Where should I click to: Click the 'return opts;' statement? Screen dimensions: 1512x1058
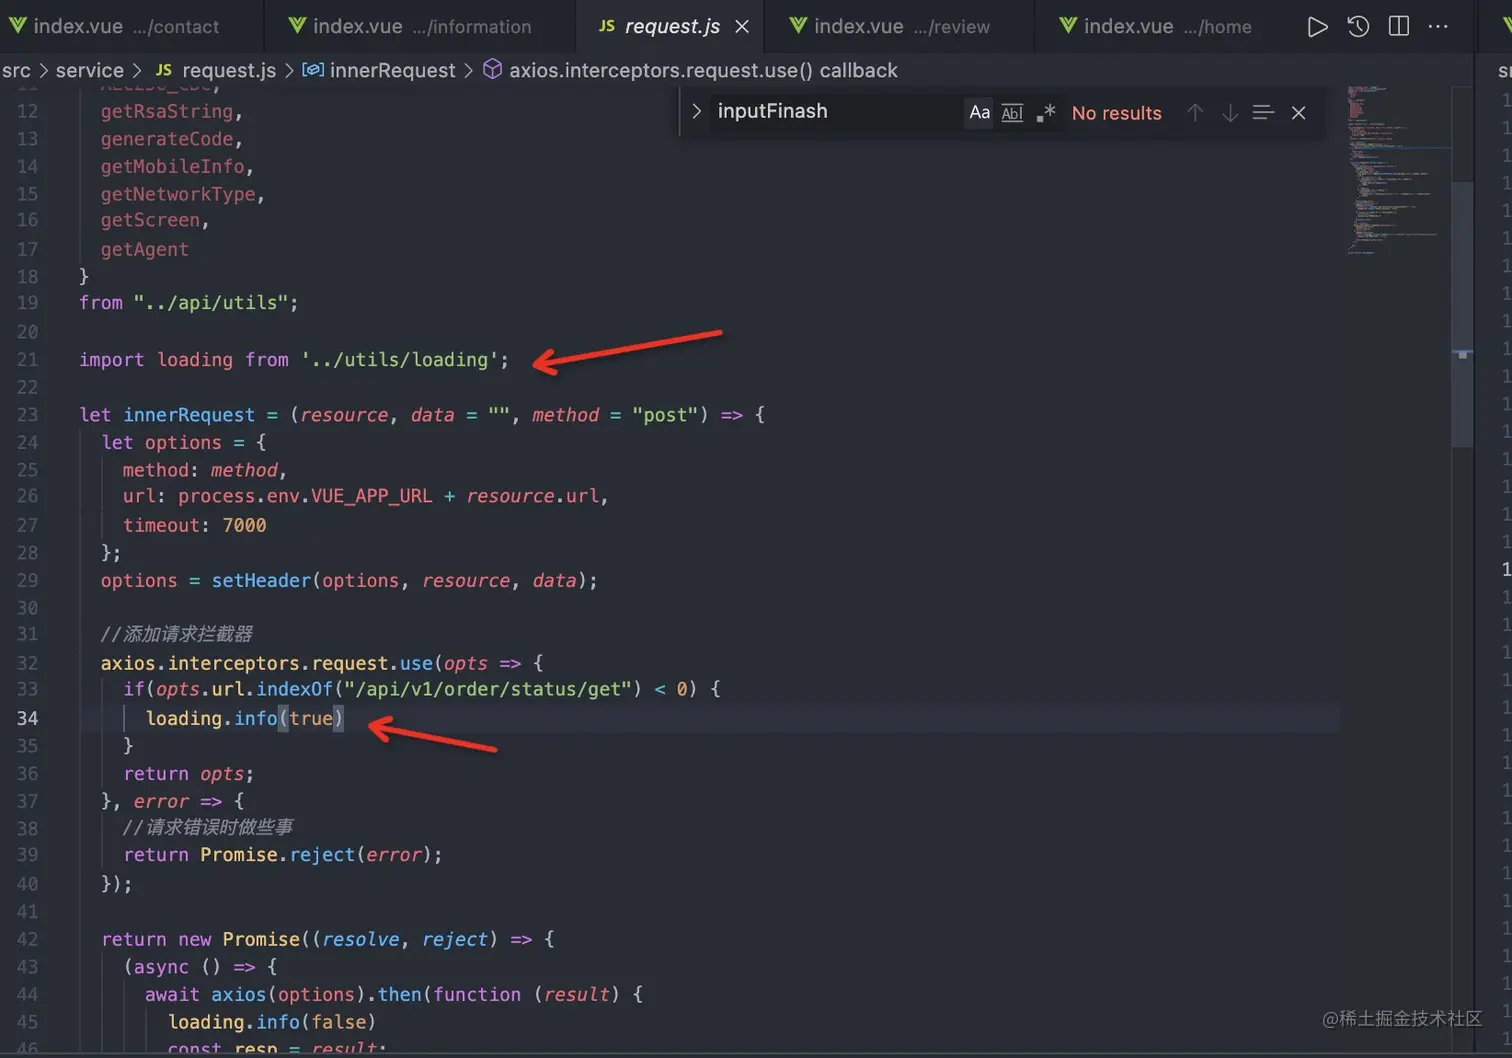[x=188, y=773]
